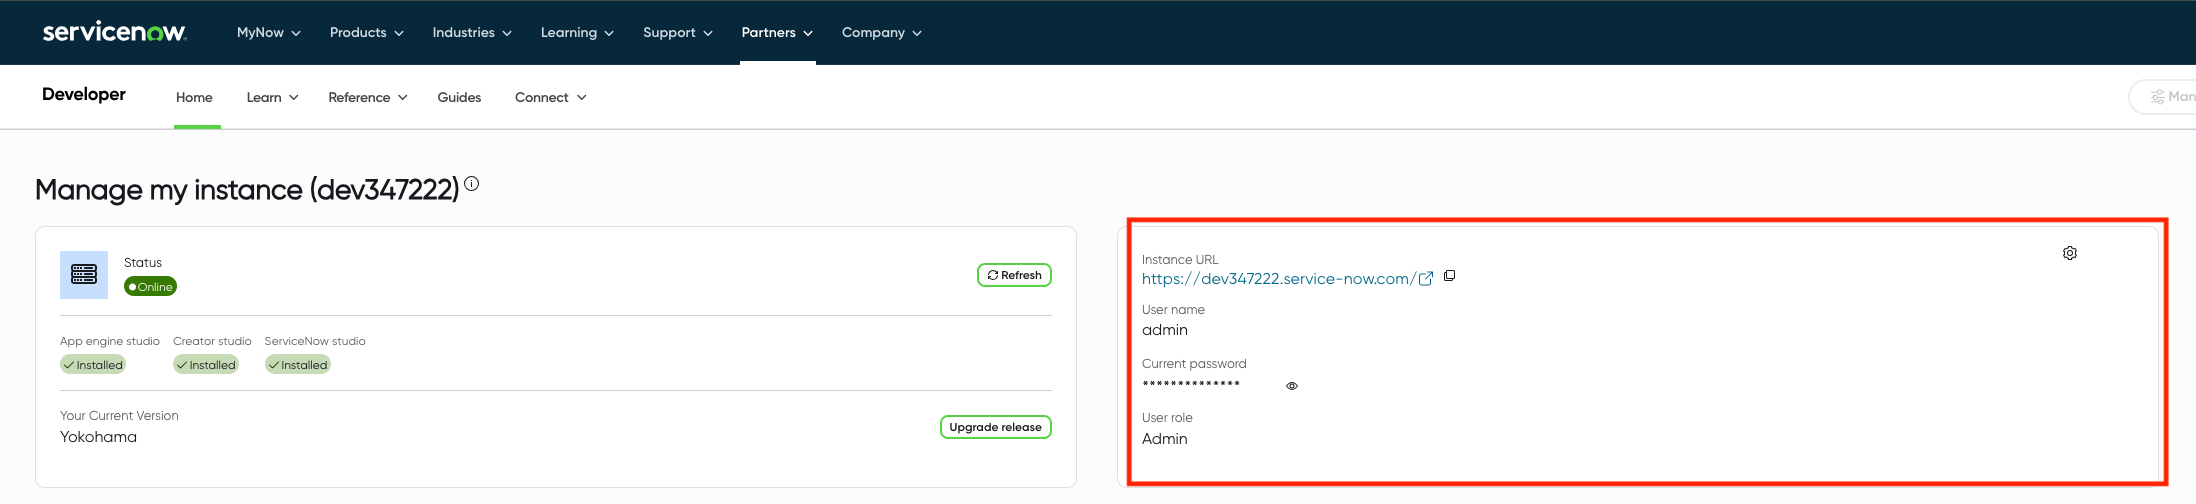Select the Home tab
Image resolution: width=2196 pixels, height=504 pixels.
(194, 97)
